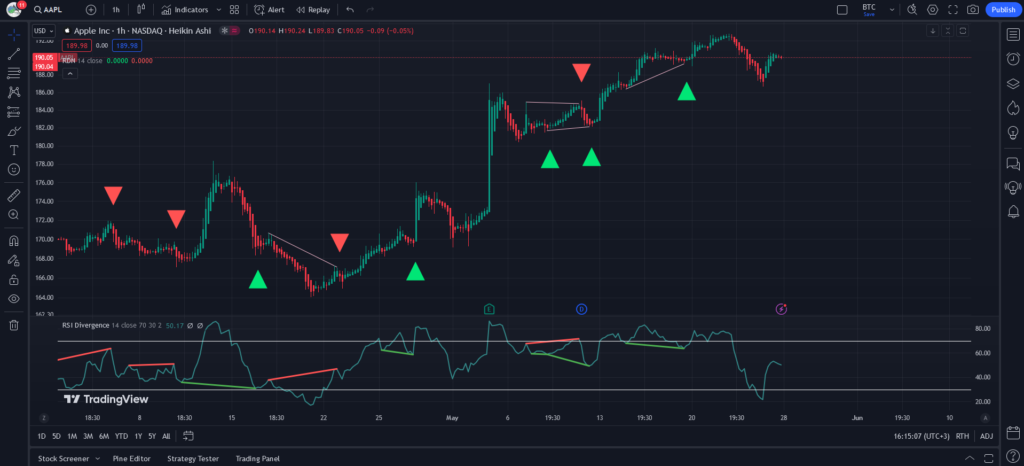Open indicator templates grid icon

pyautogui.click(x=234, y=10)
